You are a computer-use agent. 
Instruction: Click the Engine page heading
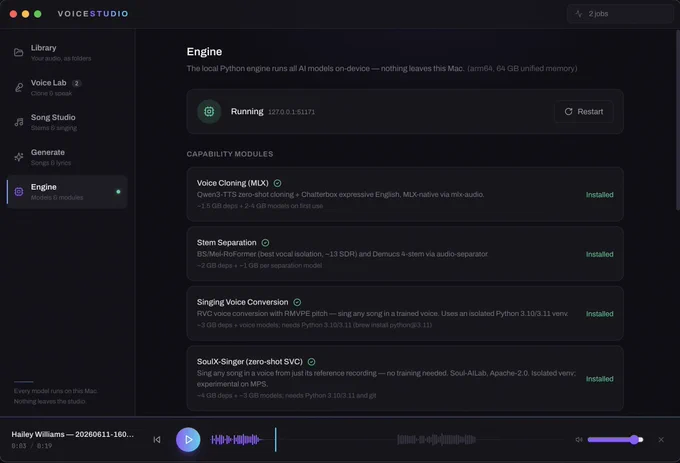pos(204,52)
